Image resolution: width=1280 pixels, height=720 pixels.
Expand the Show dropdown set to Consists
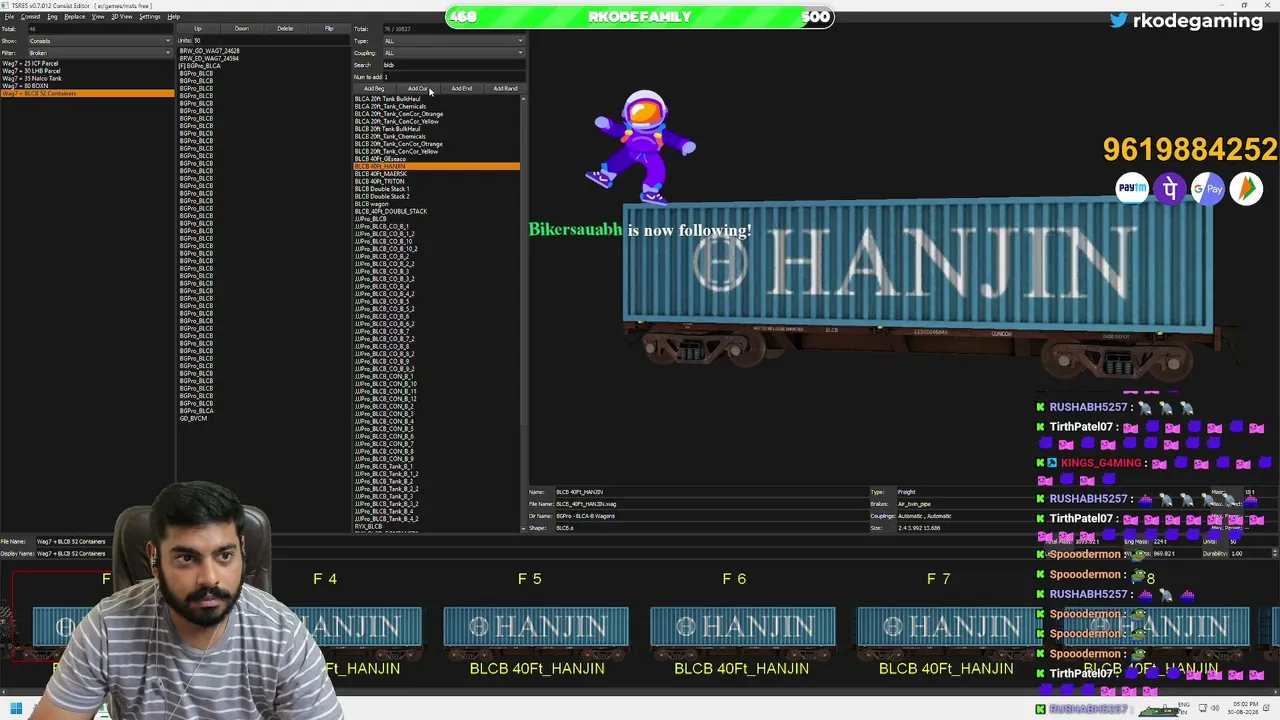[x=99, y=41]
